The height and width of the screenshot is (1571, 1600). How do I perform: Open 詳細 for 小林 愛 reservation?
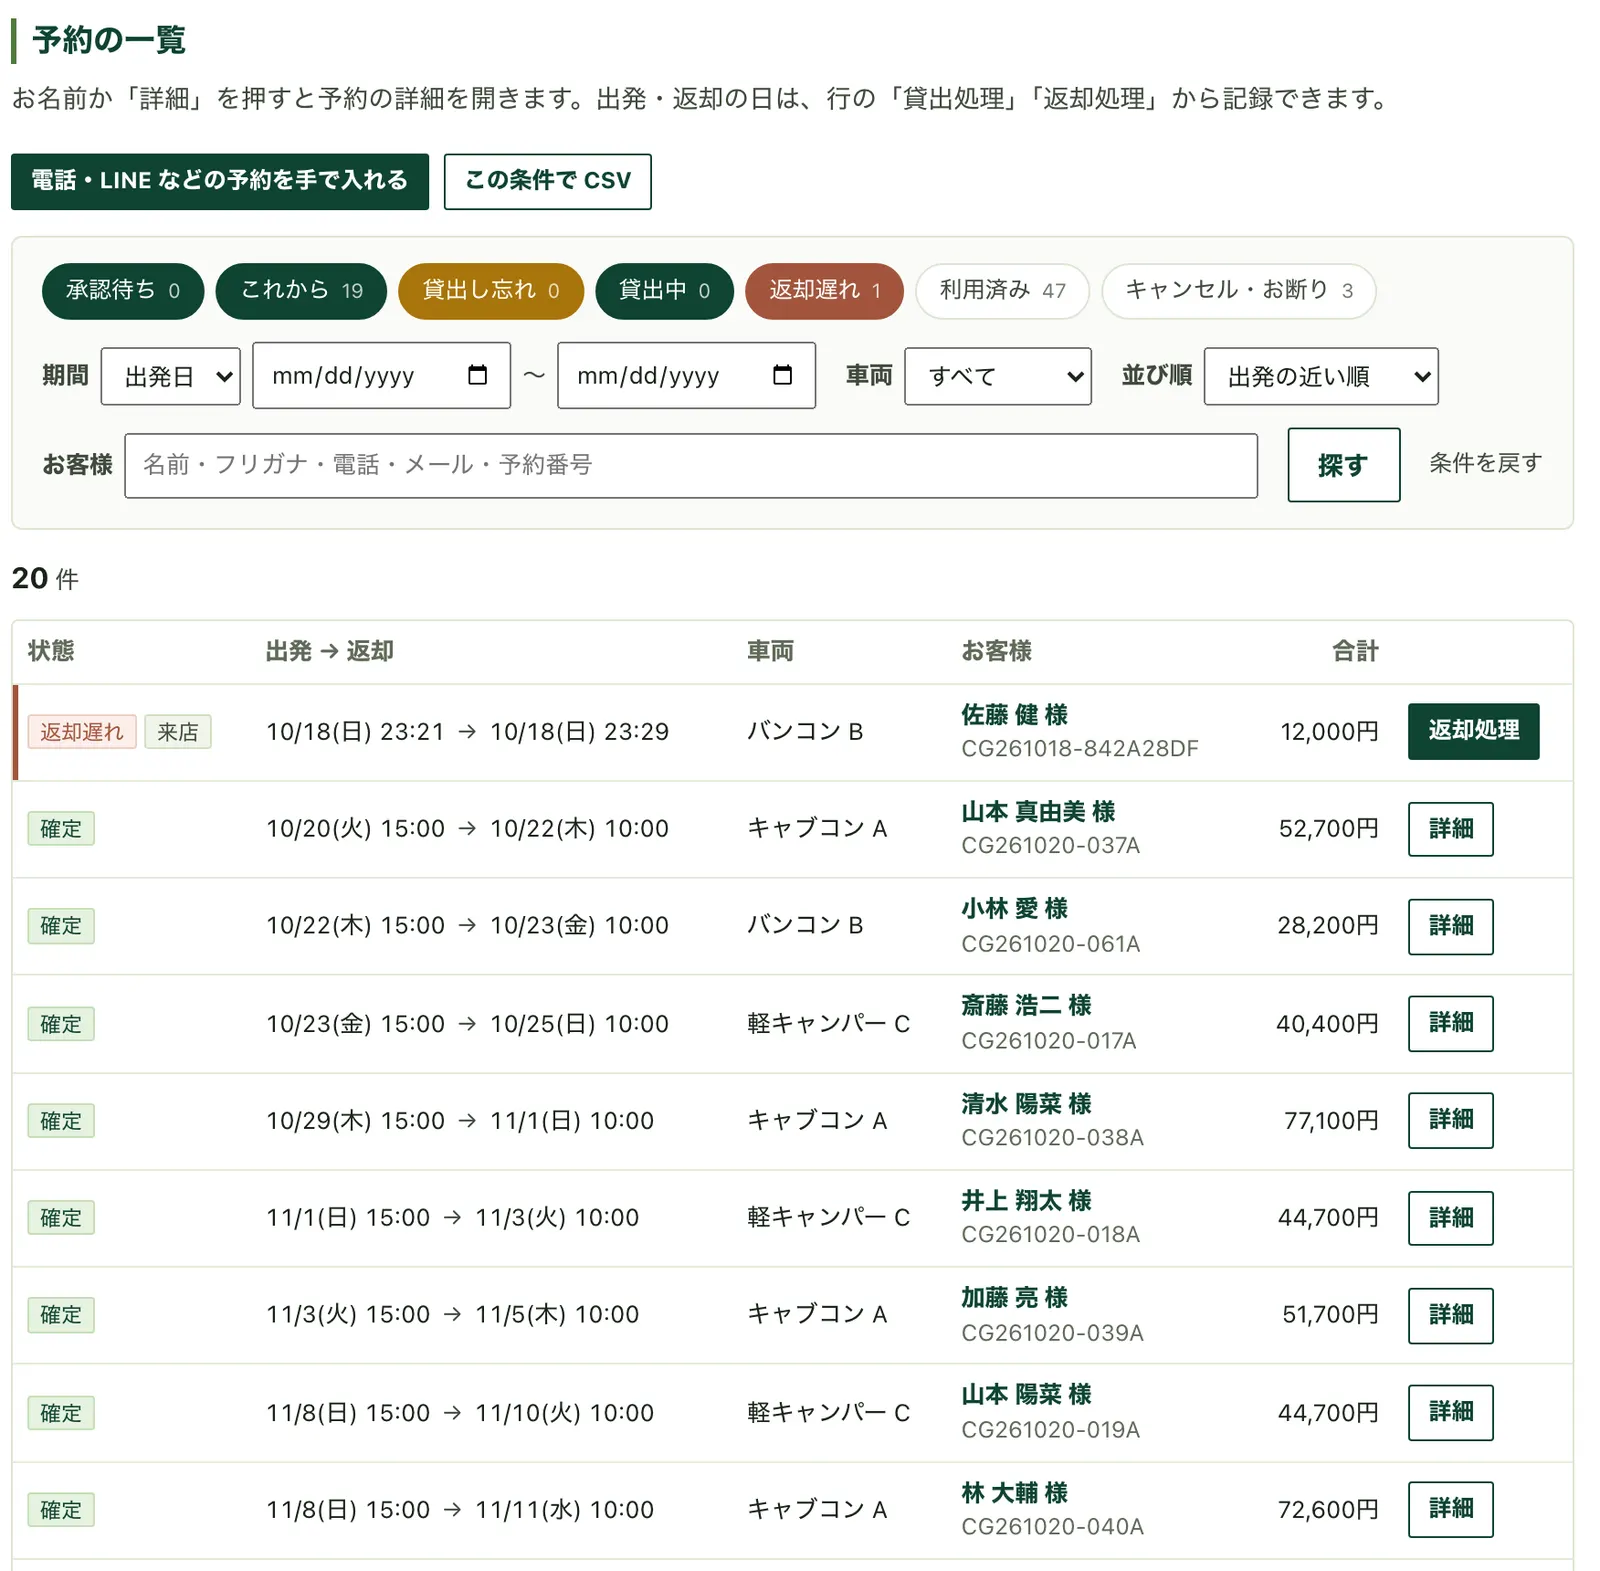[1450, 926]
